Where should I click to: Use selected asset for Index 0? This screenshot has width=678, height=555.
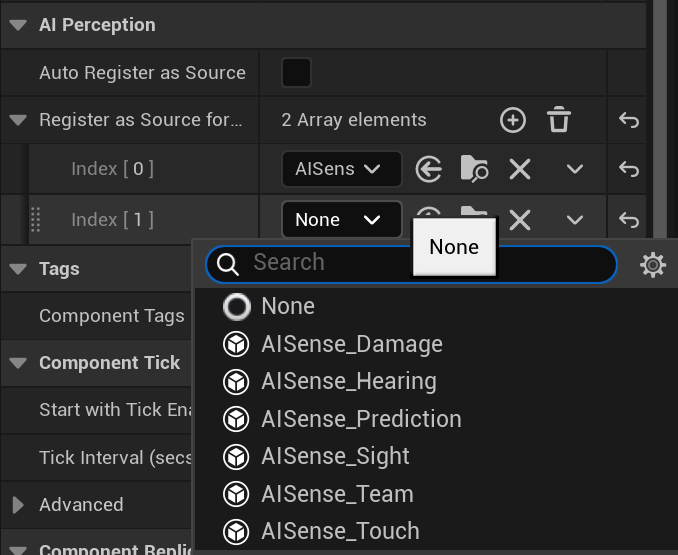click(x=429, y=169)
